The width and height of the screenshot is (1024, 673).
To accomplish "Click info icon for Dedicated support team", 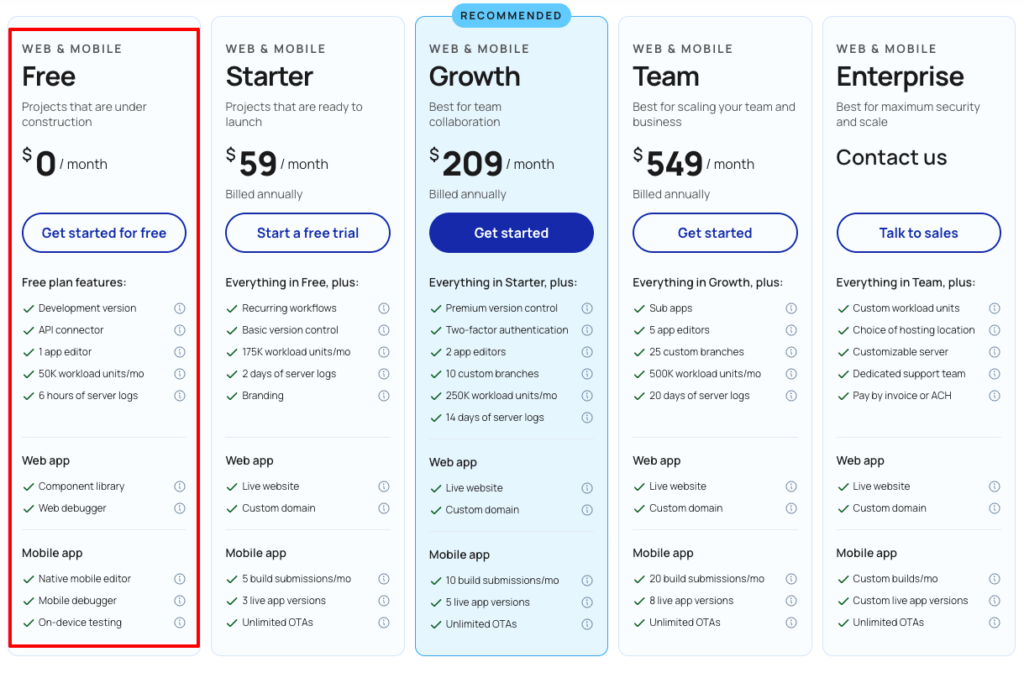I will point(994,374).
